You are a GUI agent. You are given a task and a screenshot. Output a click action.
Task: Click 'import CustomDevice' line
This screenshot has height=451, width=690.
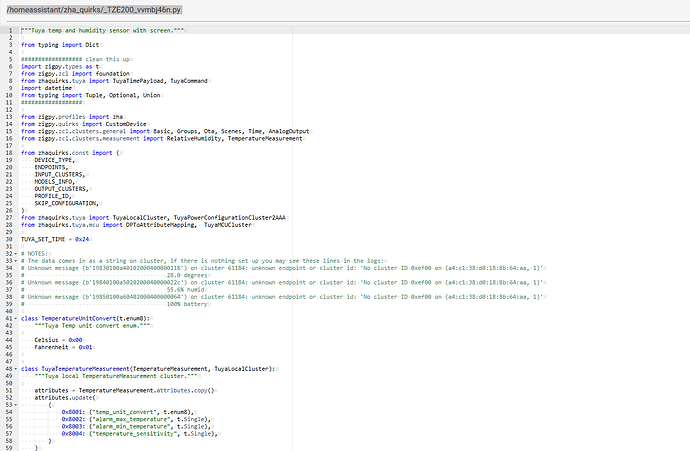pos(84,124)
